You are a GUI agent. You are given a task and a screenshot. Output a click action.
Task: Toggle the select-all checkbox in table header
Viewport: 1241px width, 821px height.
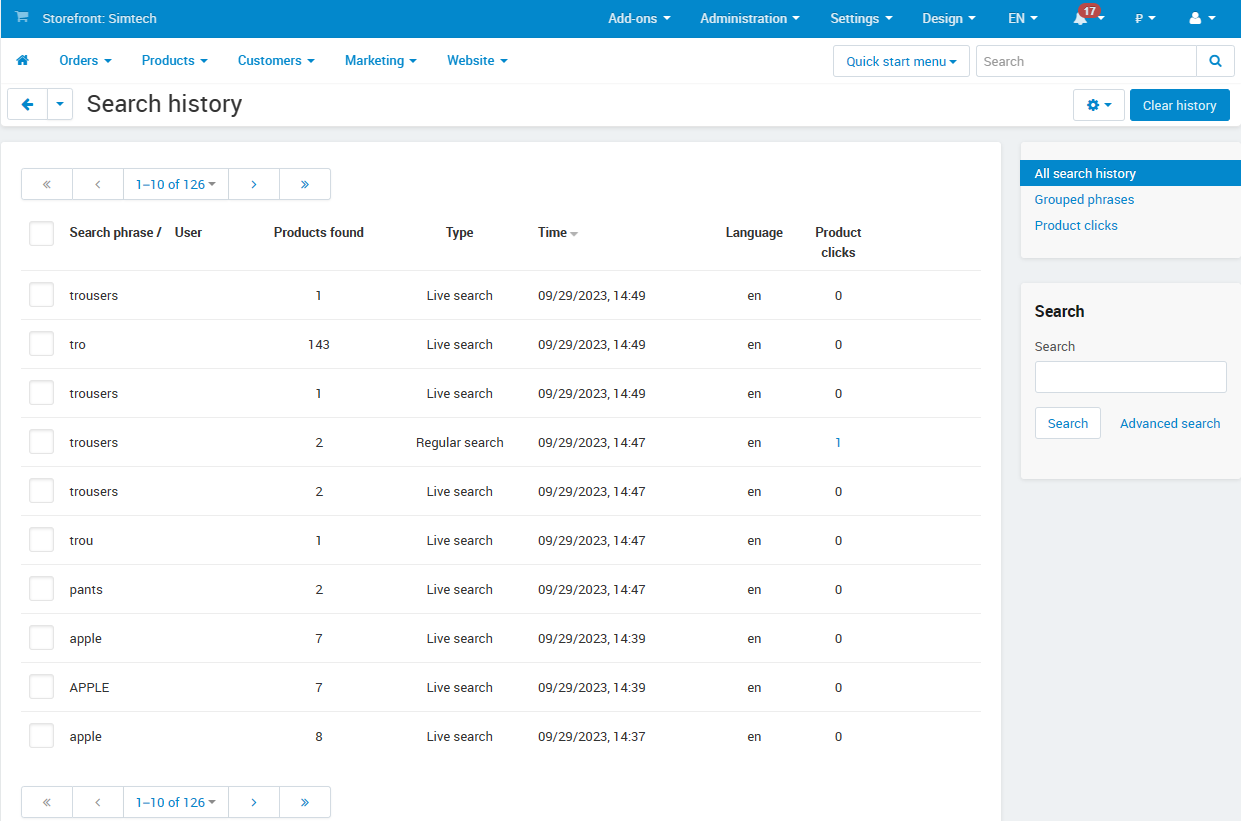pos(41,233)
